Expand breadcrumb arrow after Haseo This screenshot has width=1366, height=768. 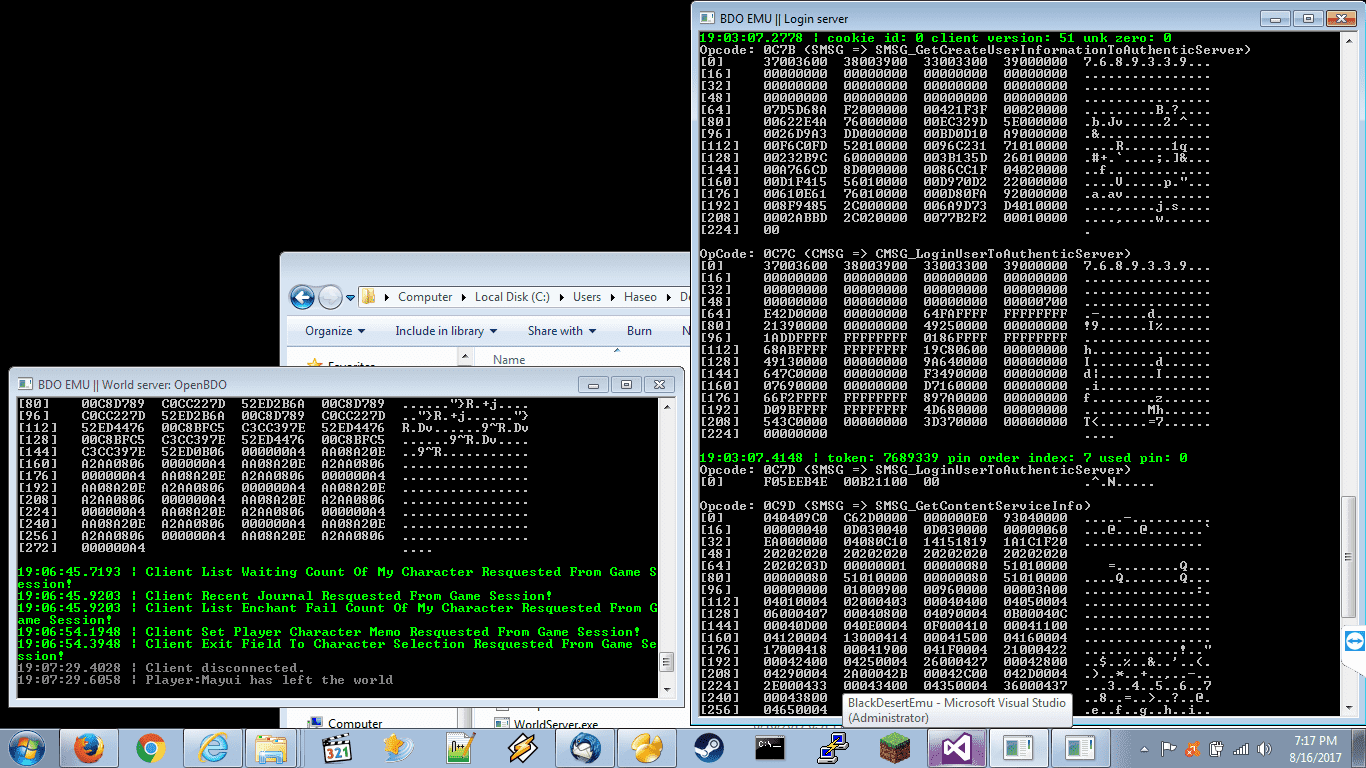(x=669, y=297)
